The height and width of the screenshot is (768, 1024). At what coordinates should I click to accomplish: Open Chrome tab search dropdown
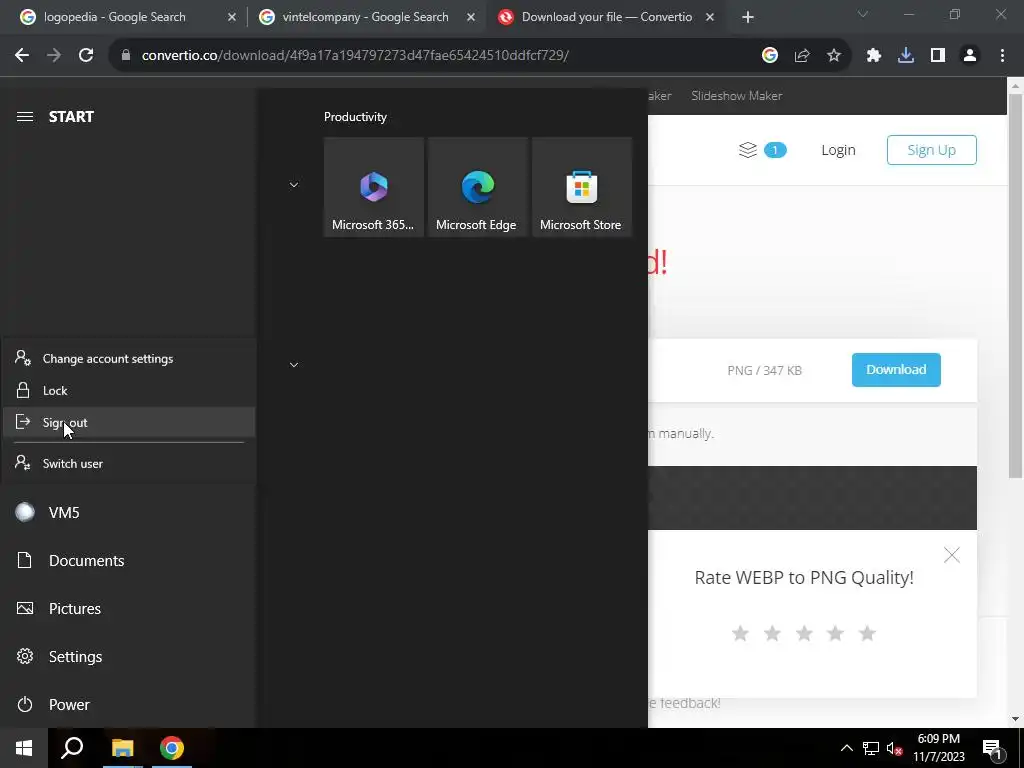[x=863, y=14]
